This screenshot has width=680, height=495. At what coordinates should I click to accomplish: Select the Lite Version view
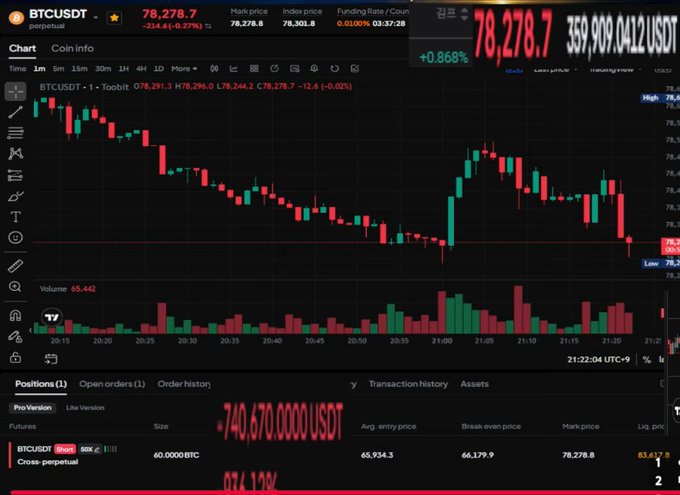85,408
